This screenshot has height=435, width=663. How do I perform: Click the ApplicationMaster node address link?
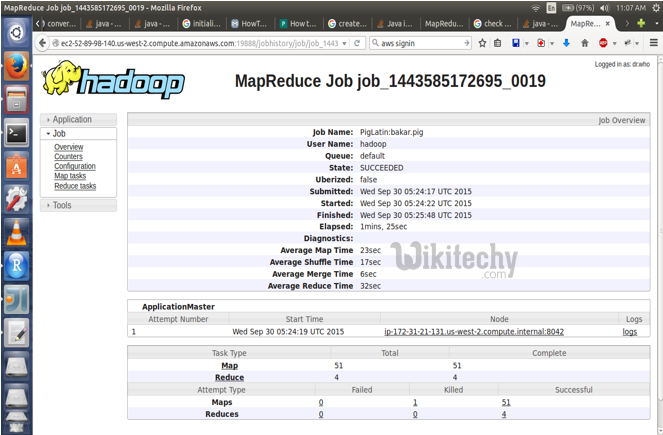pyautogui.click(x=474, y=331)
